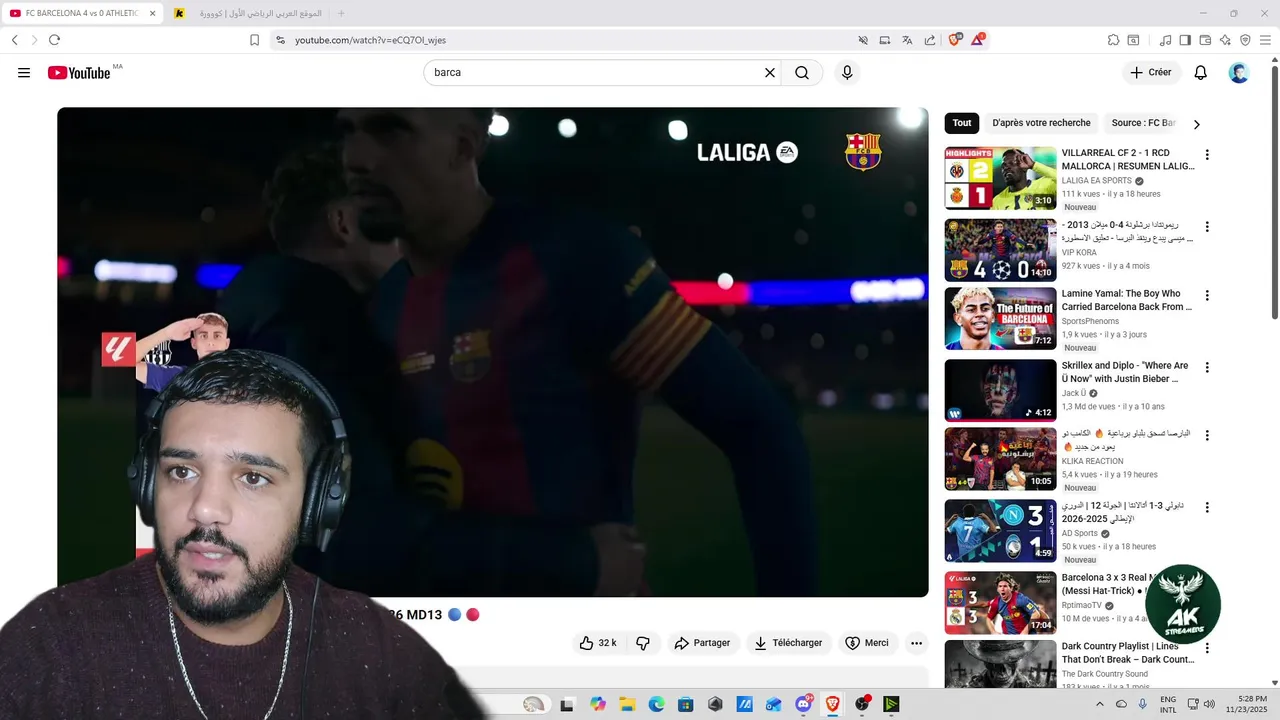Open a new browser tab
The height and width of the screenshot is (720, 1280).
[341, 13]
